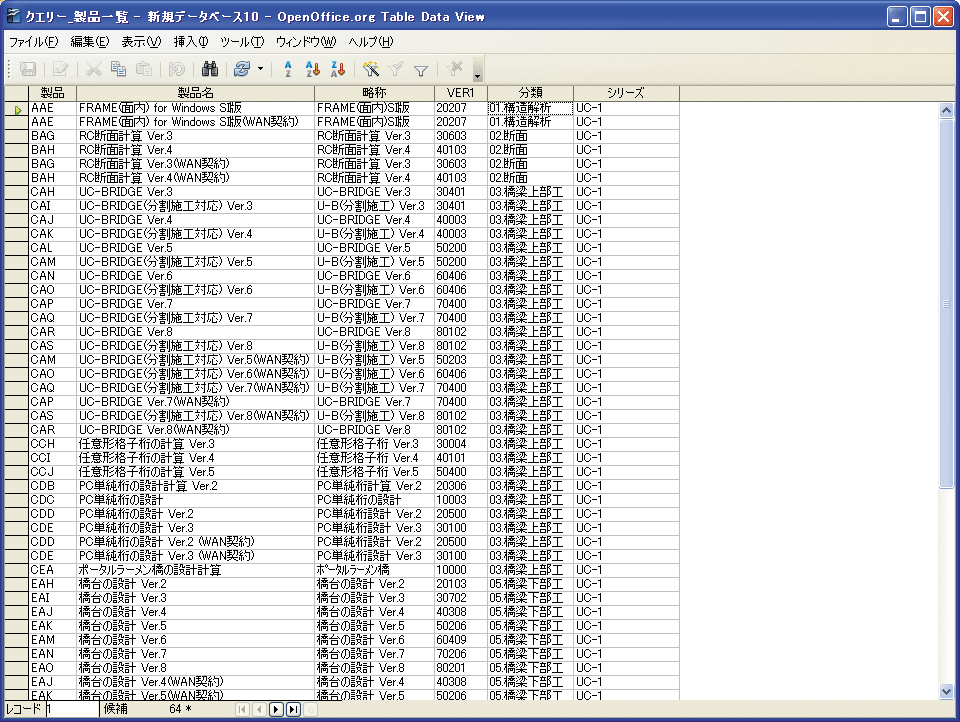The image size is (960, 722).
Task: Click the Save current record icon
Action: [28, 69]
